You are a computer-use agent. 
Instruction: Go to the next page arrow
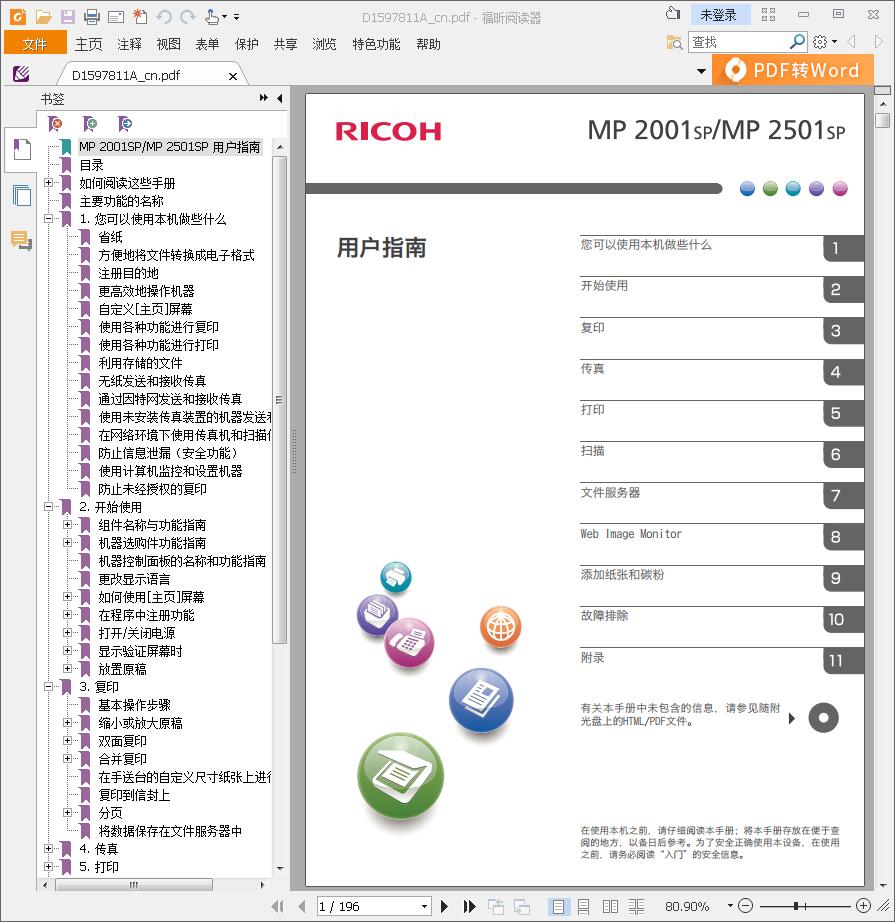click(445, 906)
